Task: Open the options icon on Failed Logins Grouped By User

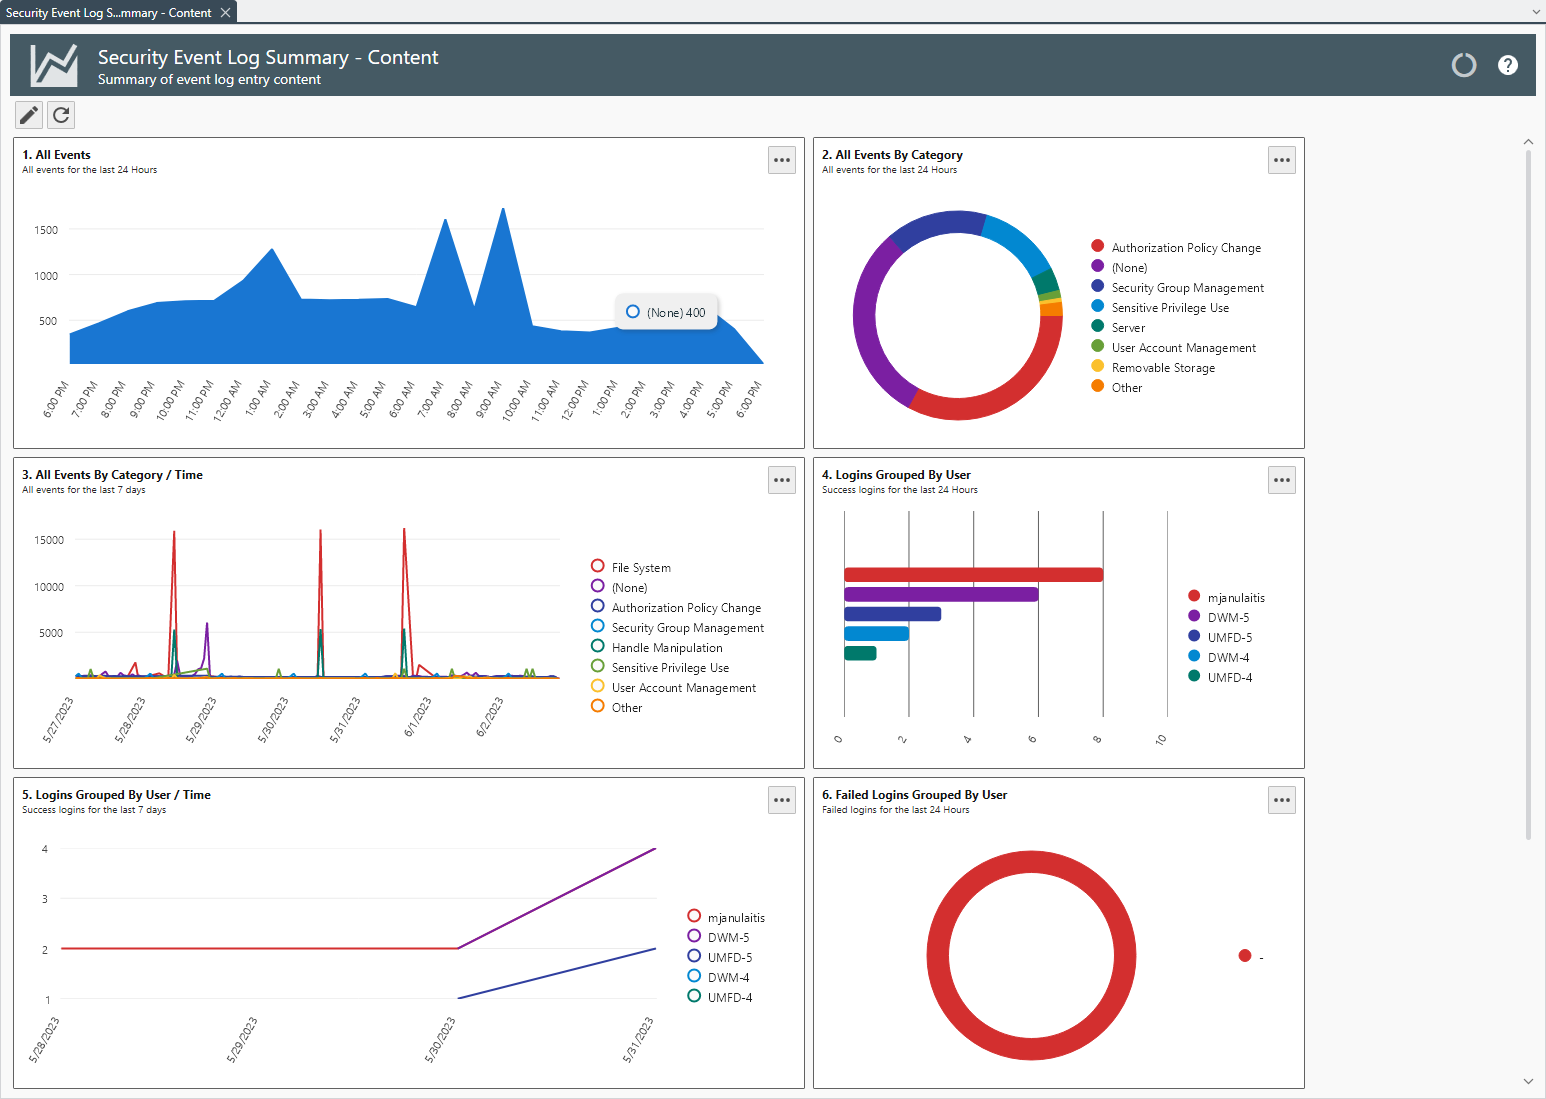Action: (x=1282, y=800)
